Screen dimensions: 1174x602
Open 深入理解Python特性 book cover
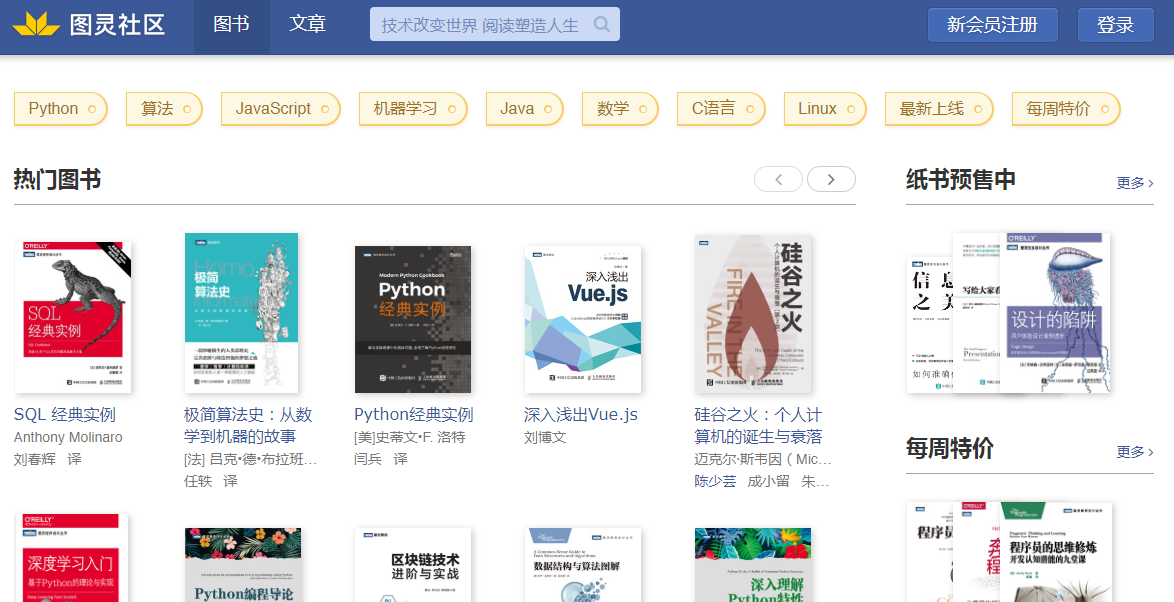coord(753,565)
